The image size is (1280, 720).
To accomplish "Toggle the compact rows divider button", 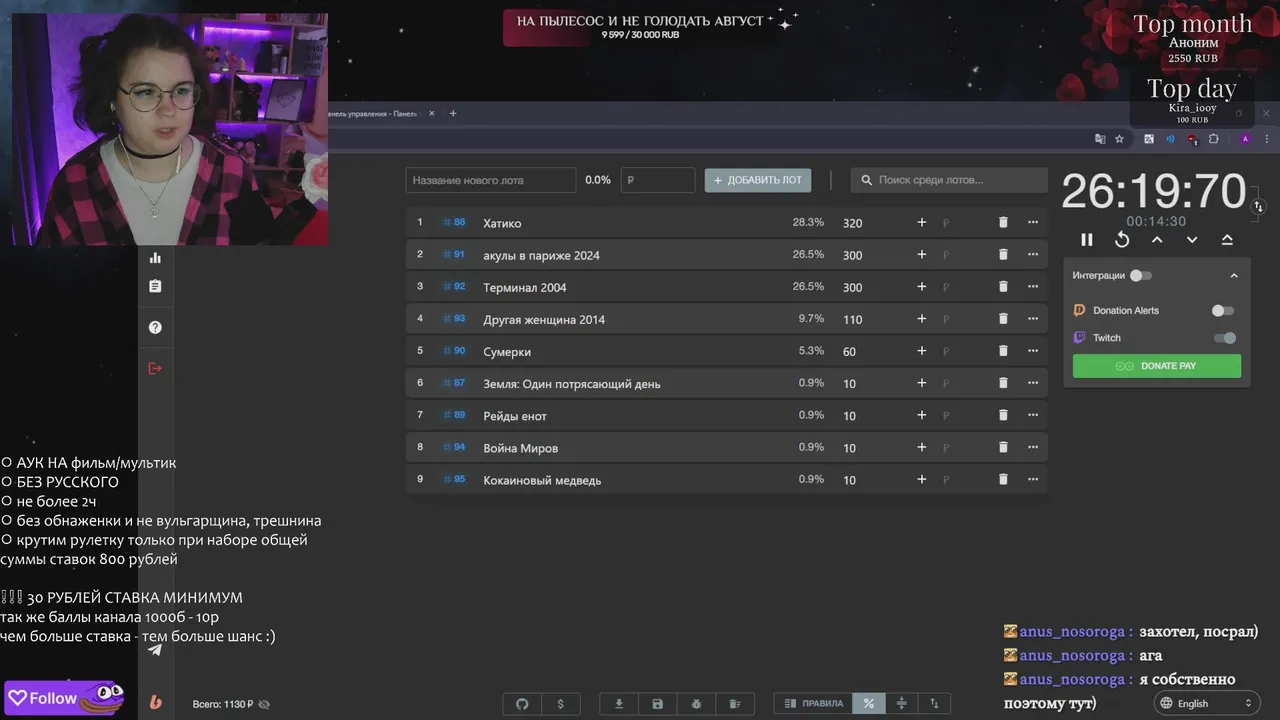I will tap(901, 704).
